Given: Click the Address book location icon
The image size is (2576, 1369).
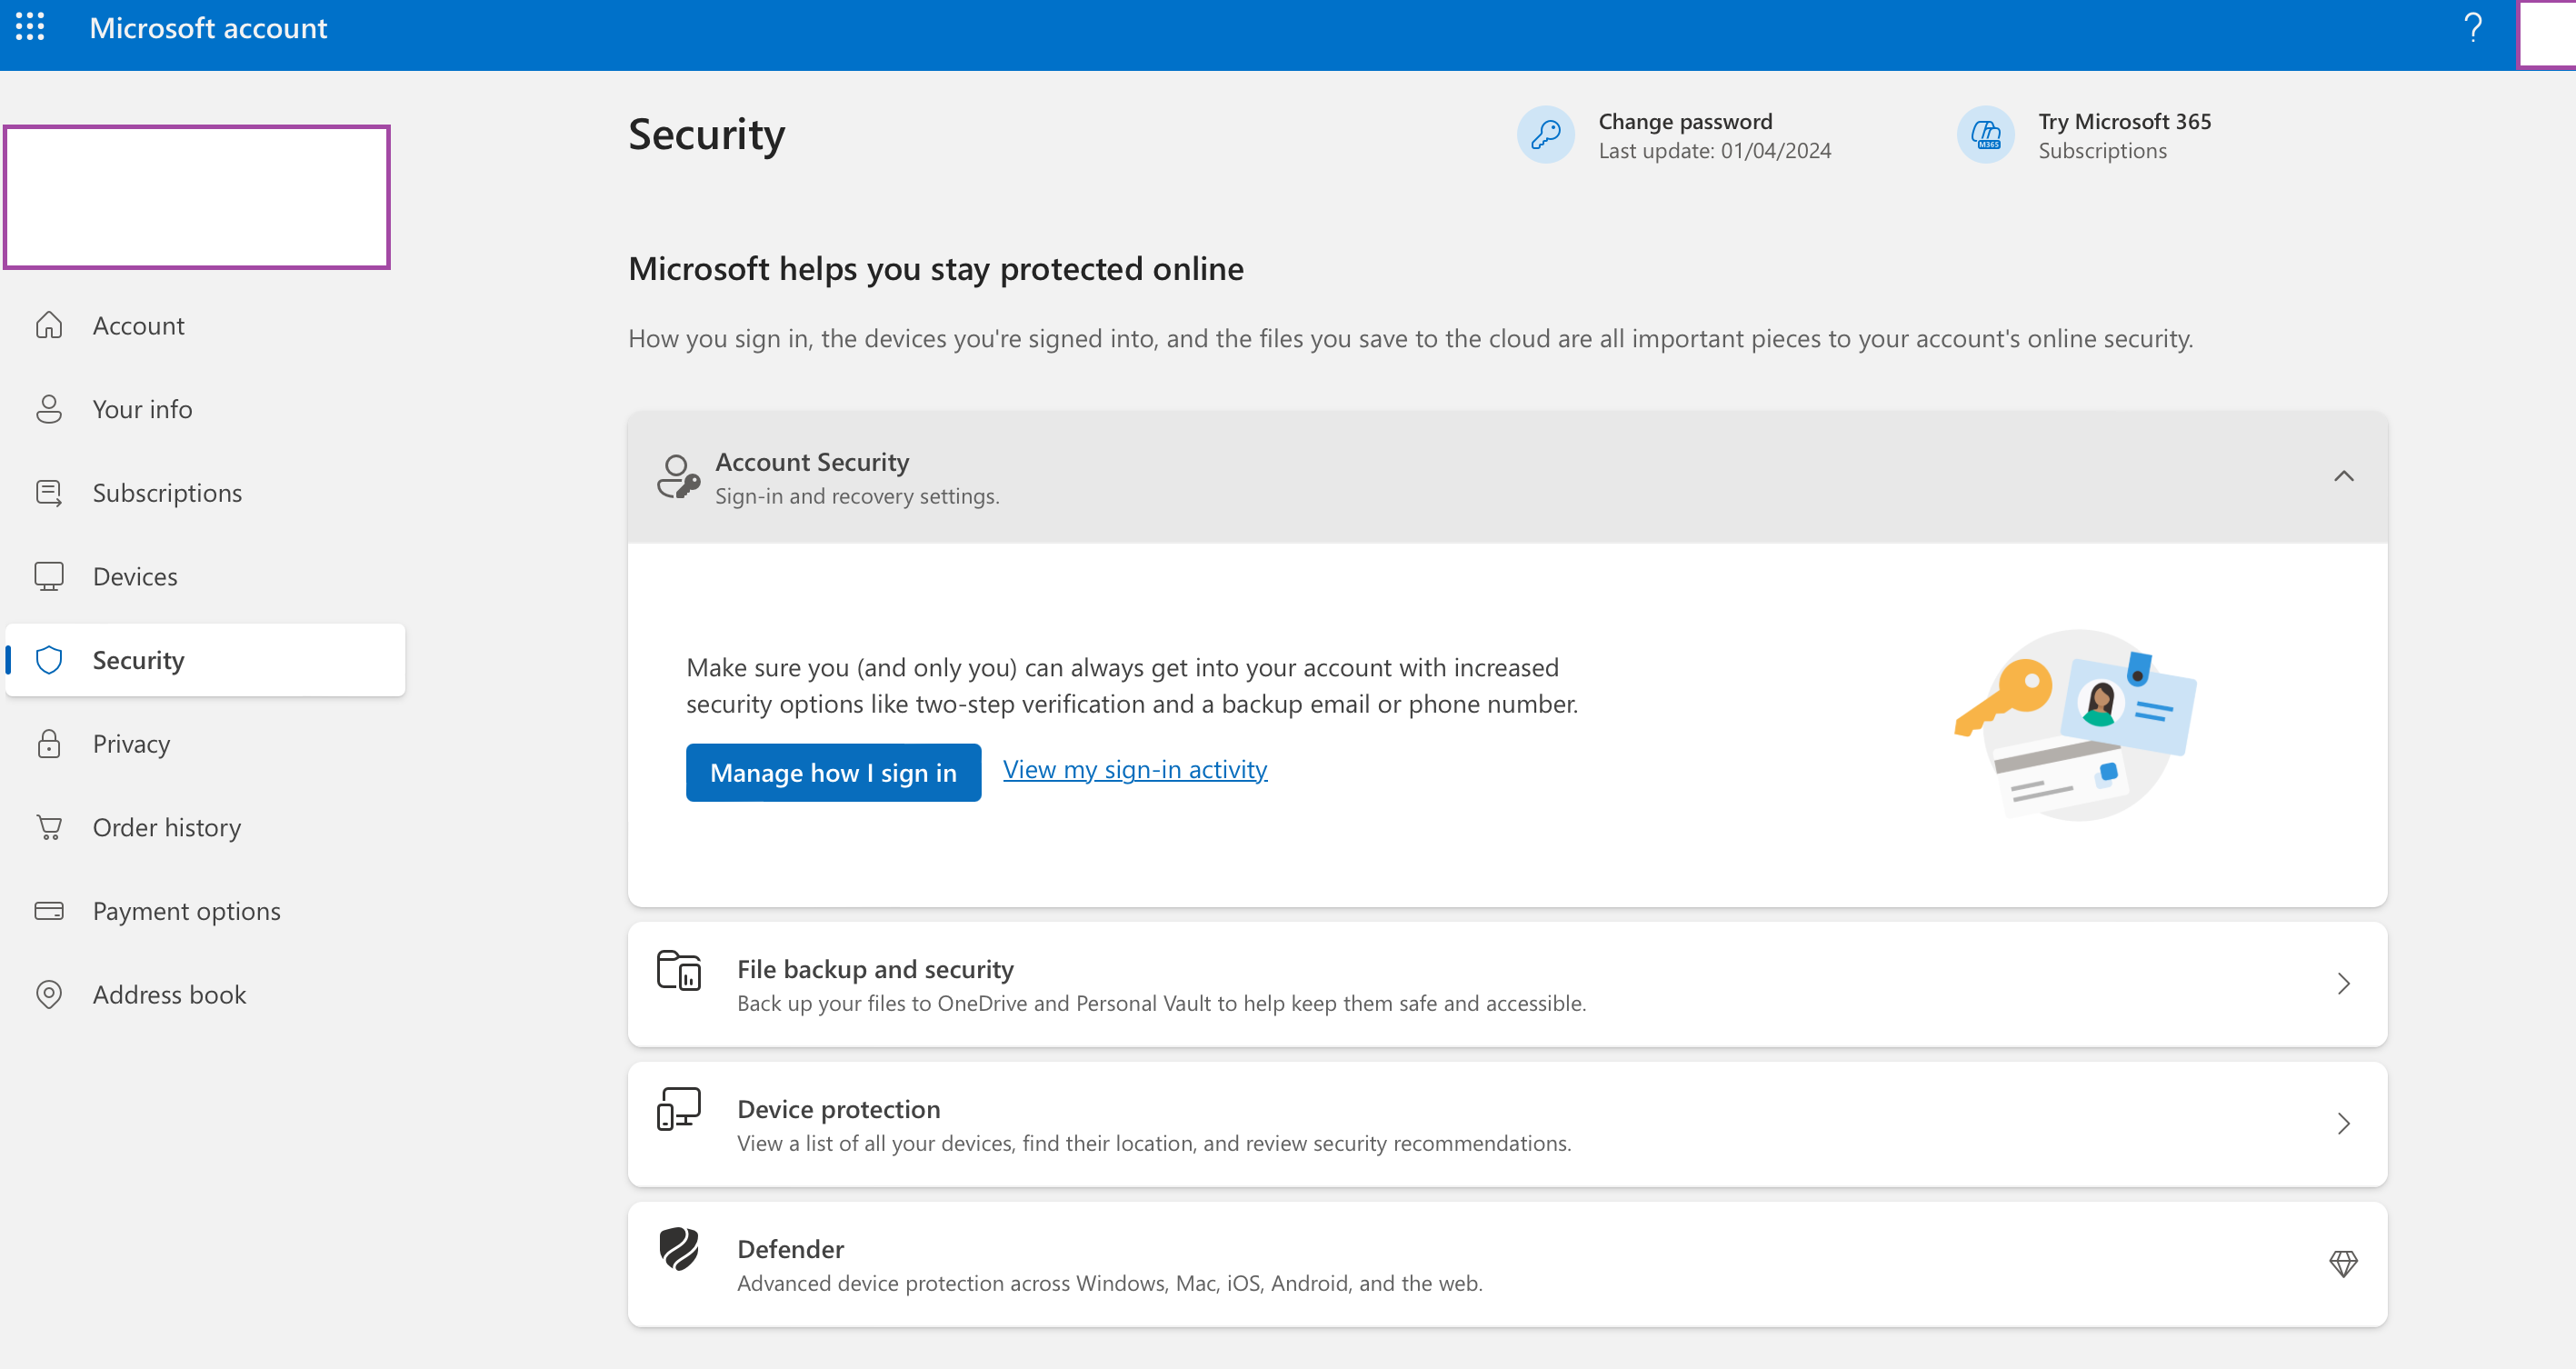Looking at the screenshot, I should pos(49,994).
